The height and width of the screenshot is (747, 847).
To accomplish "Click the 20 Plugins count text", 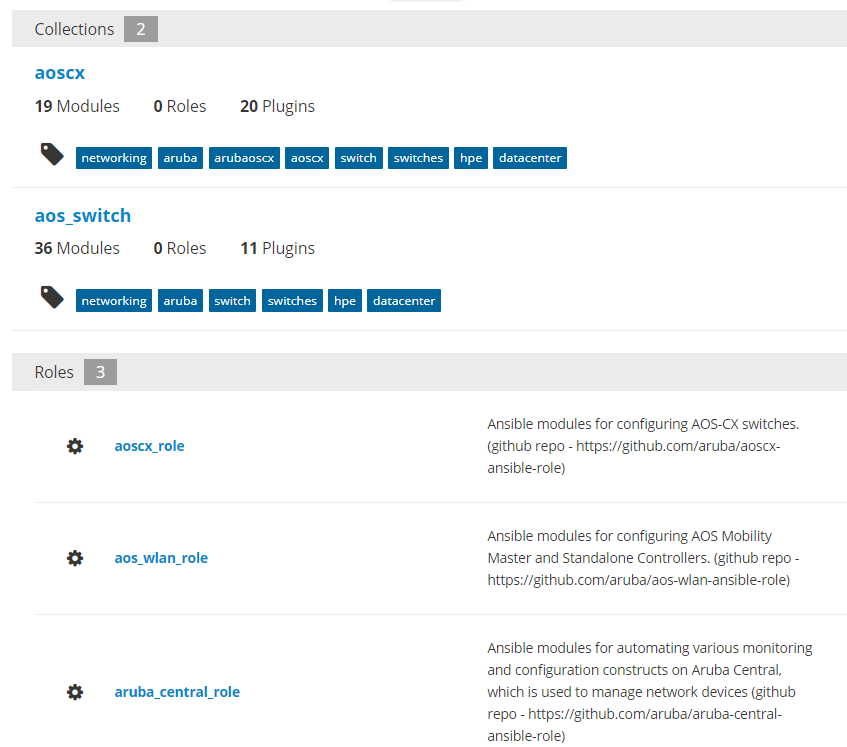I will [x=278, y=106].
